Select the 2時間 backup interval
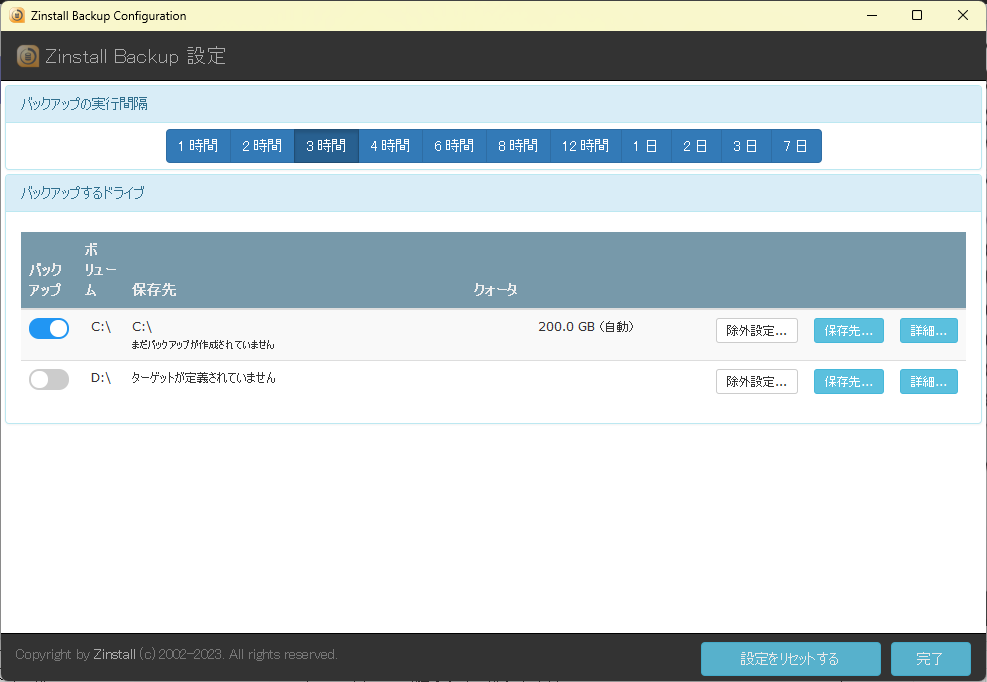 (262, 146)
